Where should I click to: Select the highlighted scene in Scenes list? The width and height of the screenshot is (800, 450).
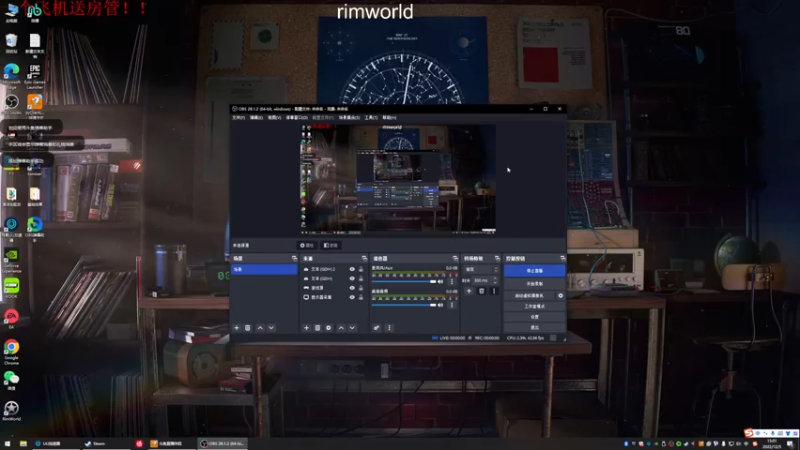[x=264, y=269]
